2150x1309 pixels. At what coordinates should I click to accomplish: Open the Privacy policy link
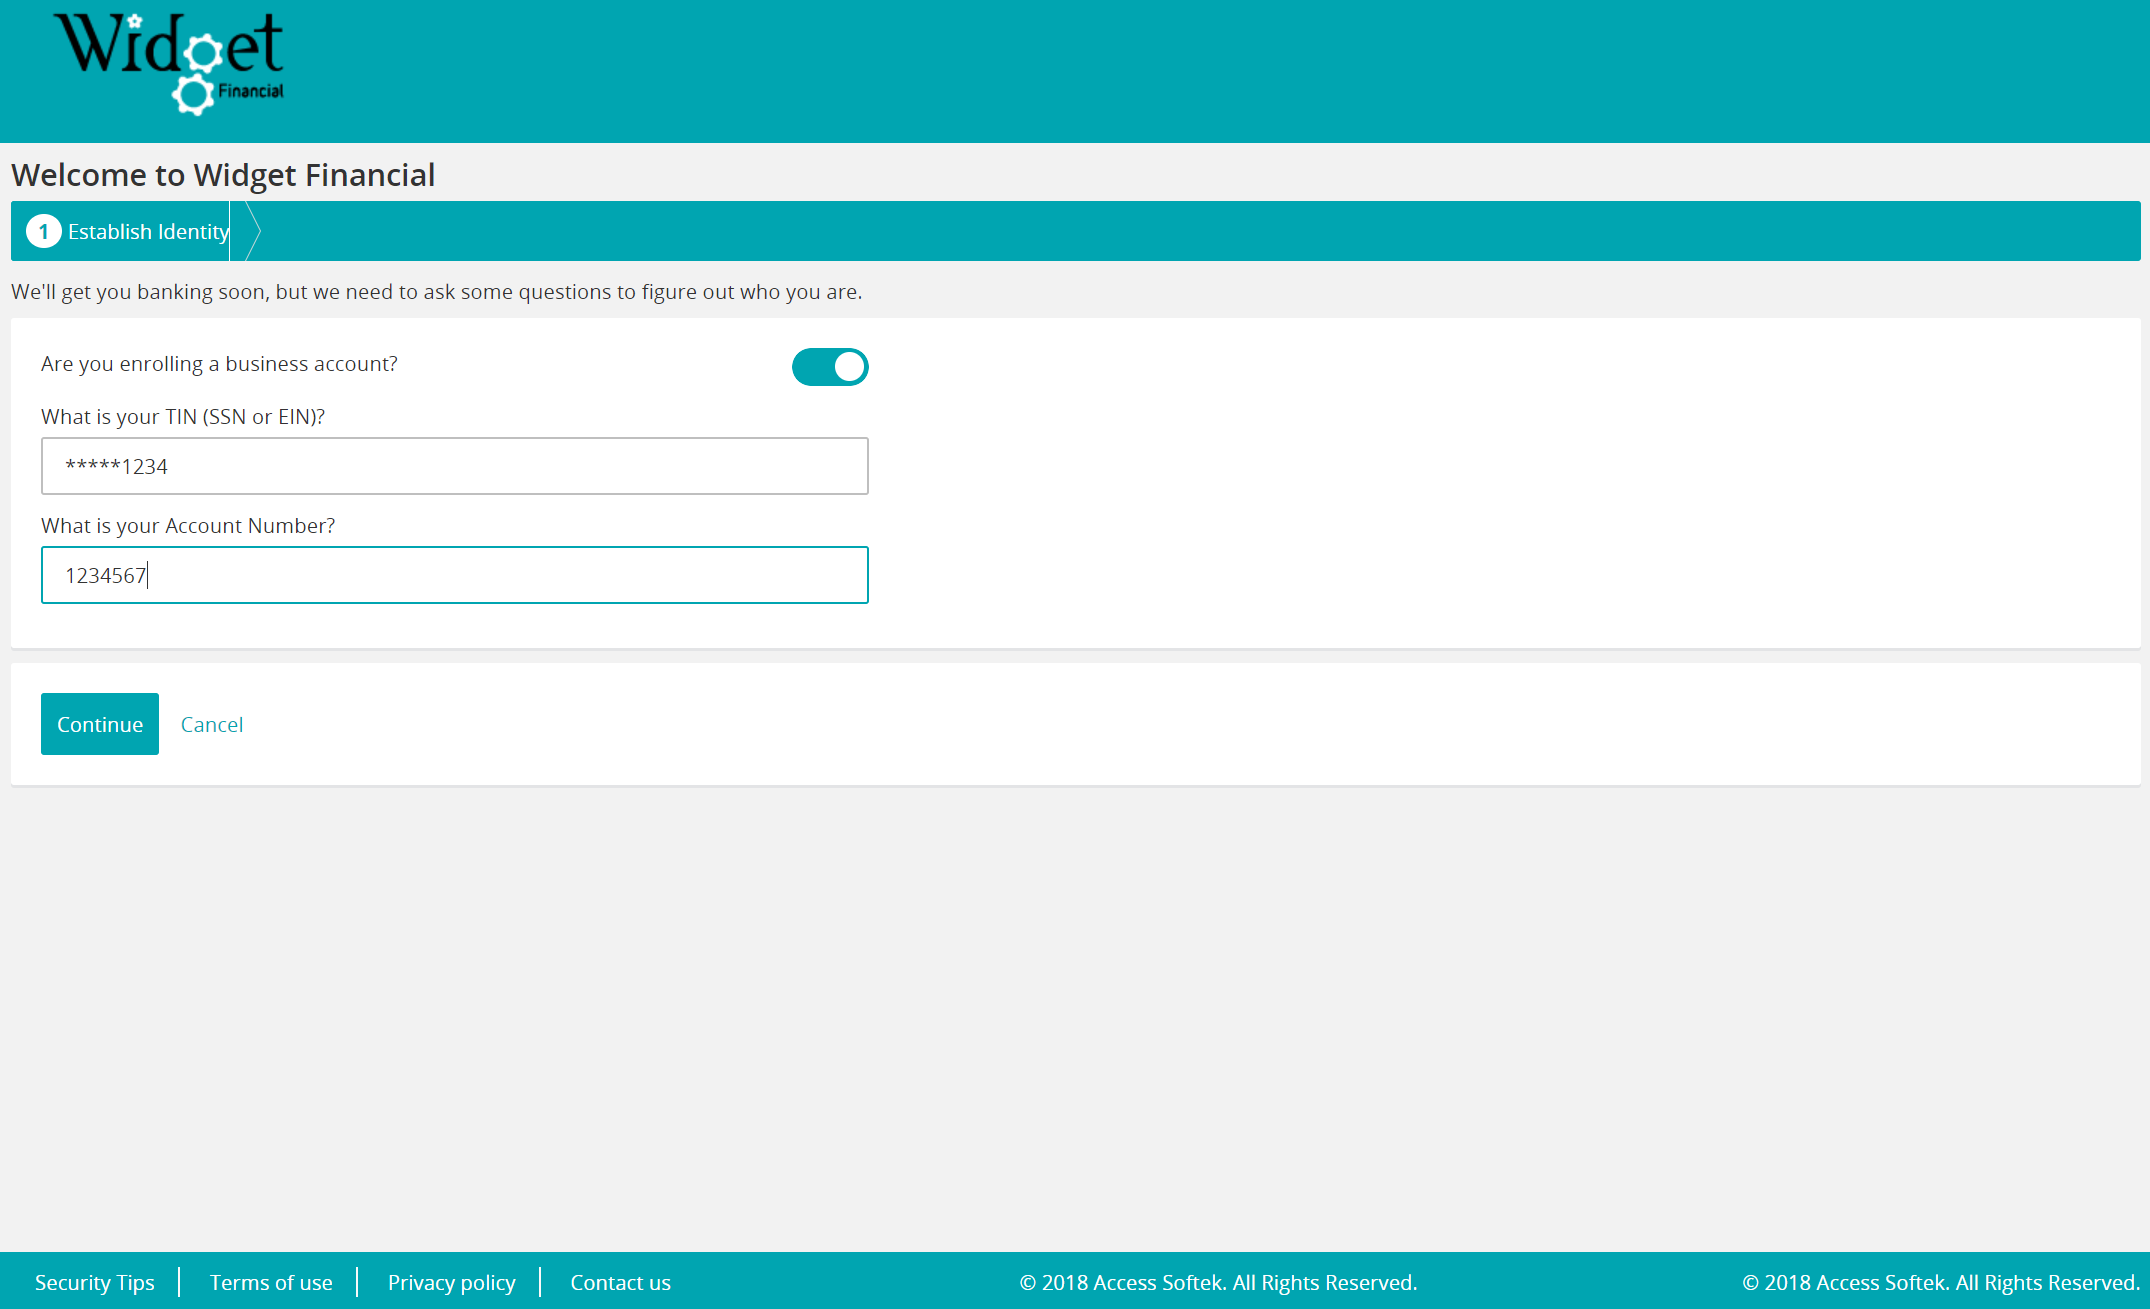click(x=451, y=1282)
